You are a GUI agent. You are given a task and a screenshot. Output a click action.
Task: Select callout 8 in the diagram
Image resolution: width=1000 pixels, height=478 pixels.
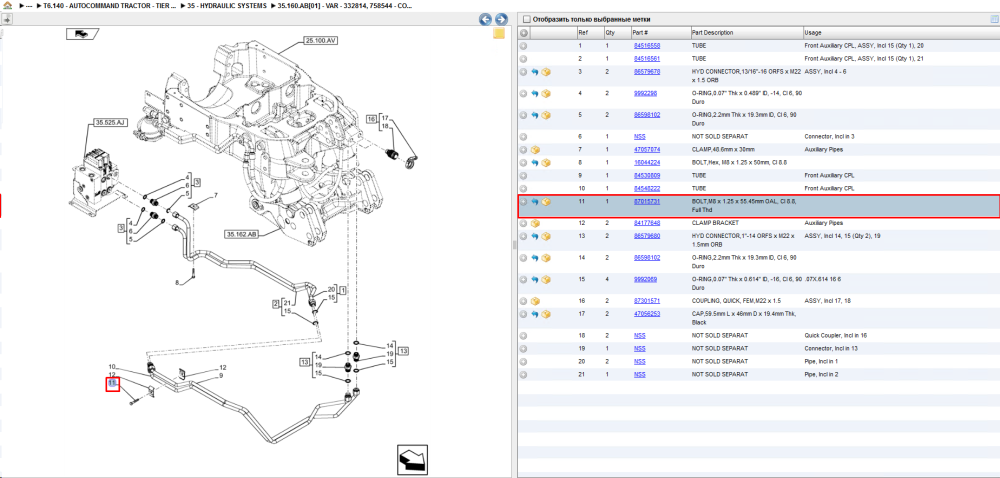177,282
